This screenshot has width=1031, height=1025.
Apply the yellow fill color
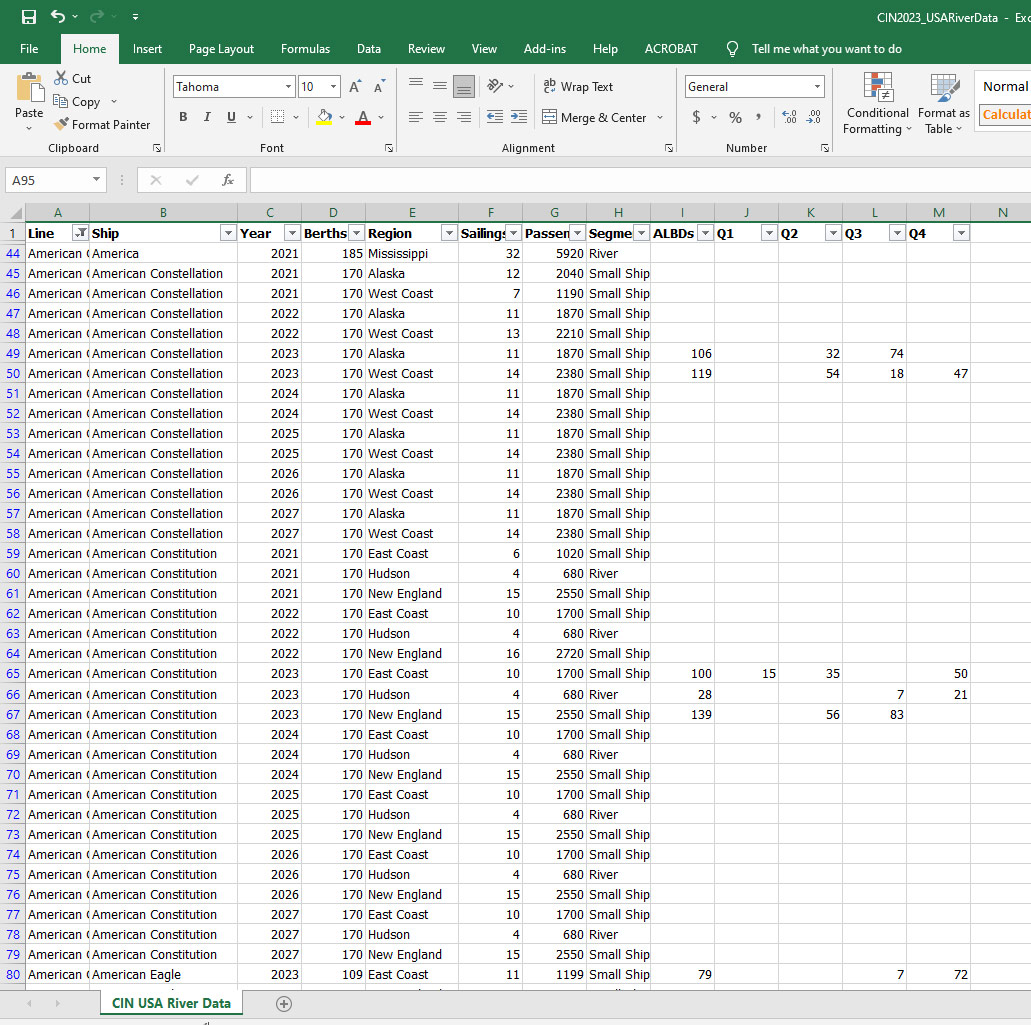[324, 117]
